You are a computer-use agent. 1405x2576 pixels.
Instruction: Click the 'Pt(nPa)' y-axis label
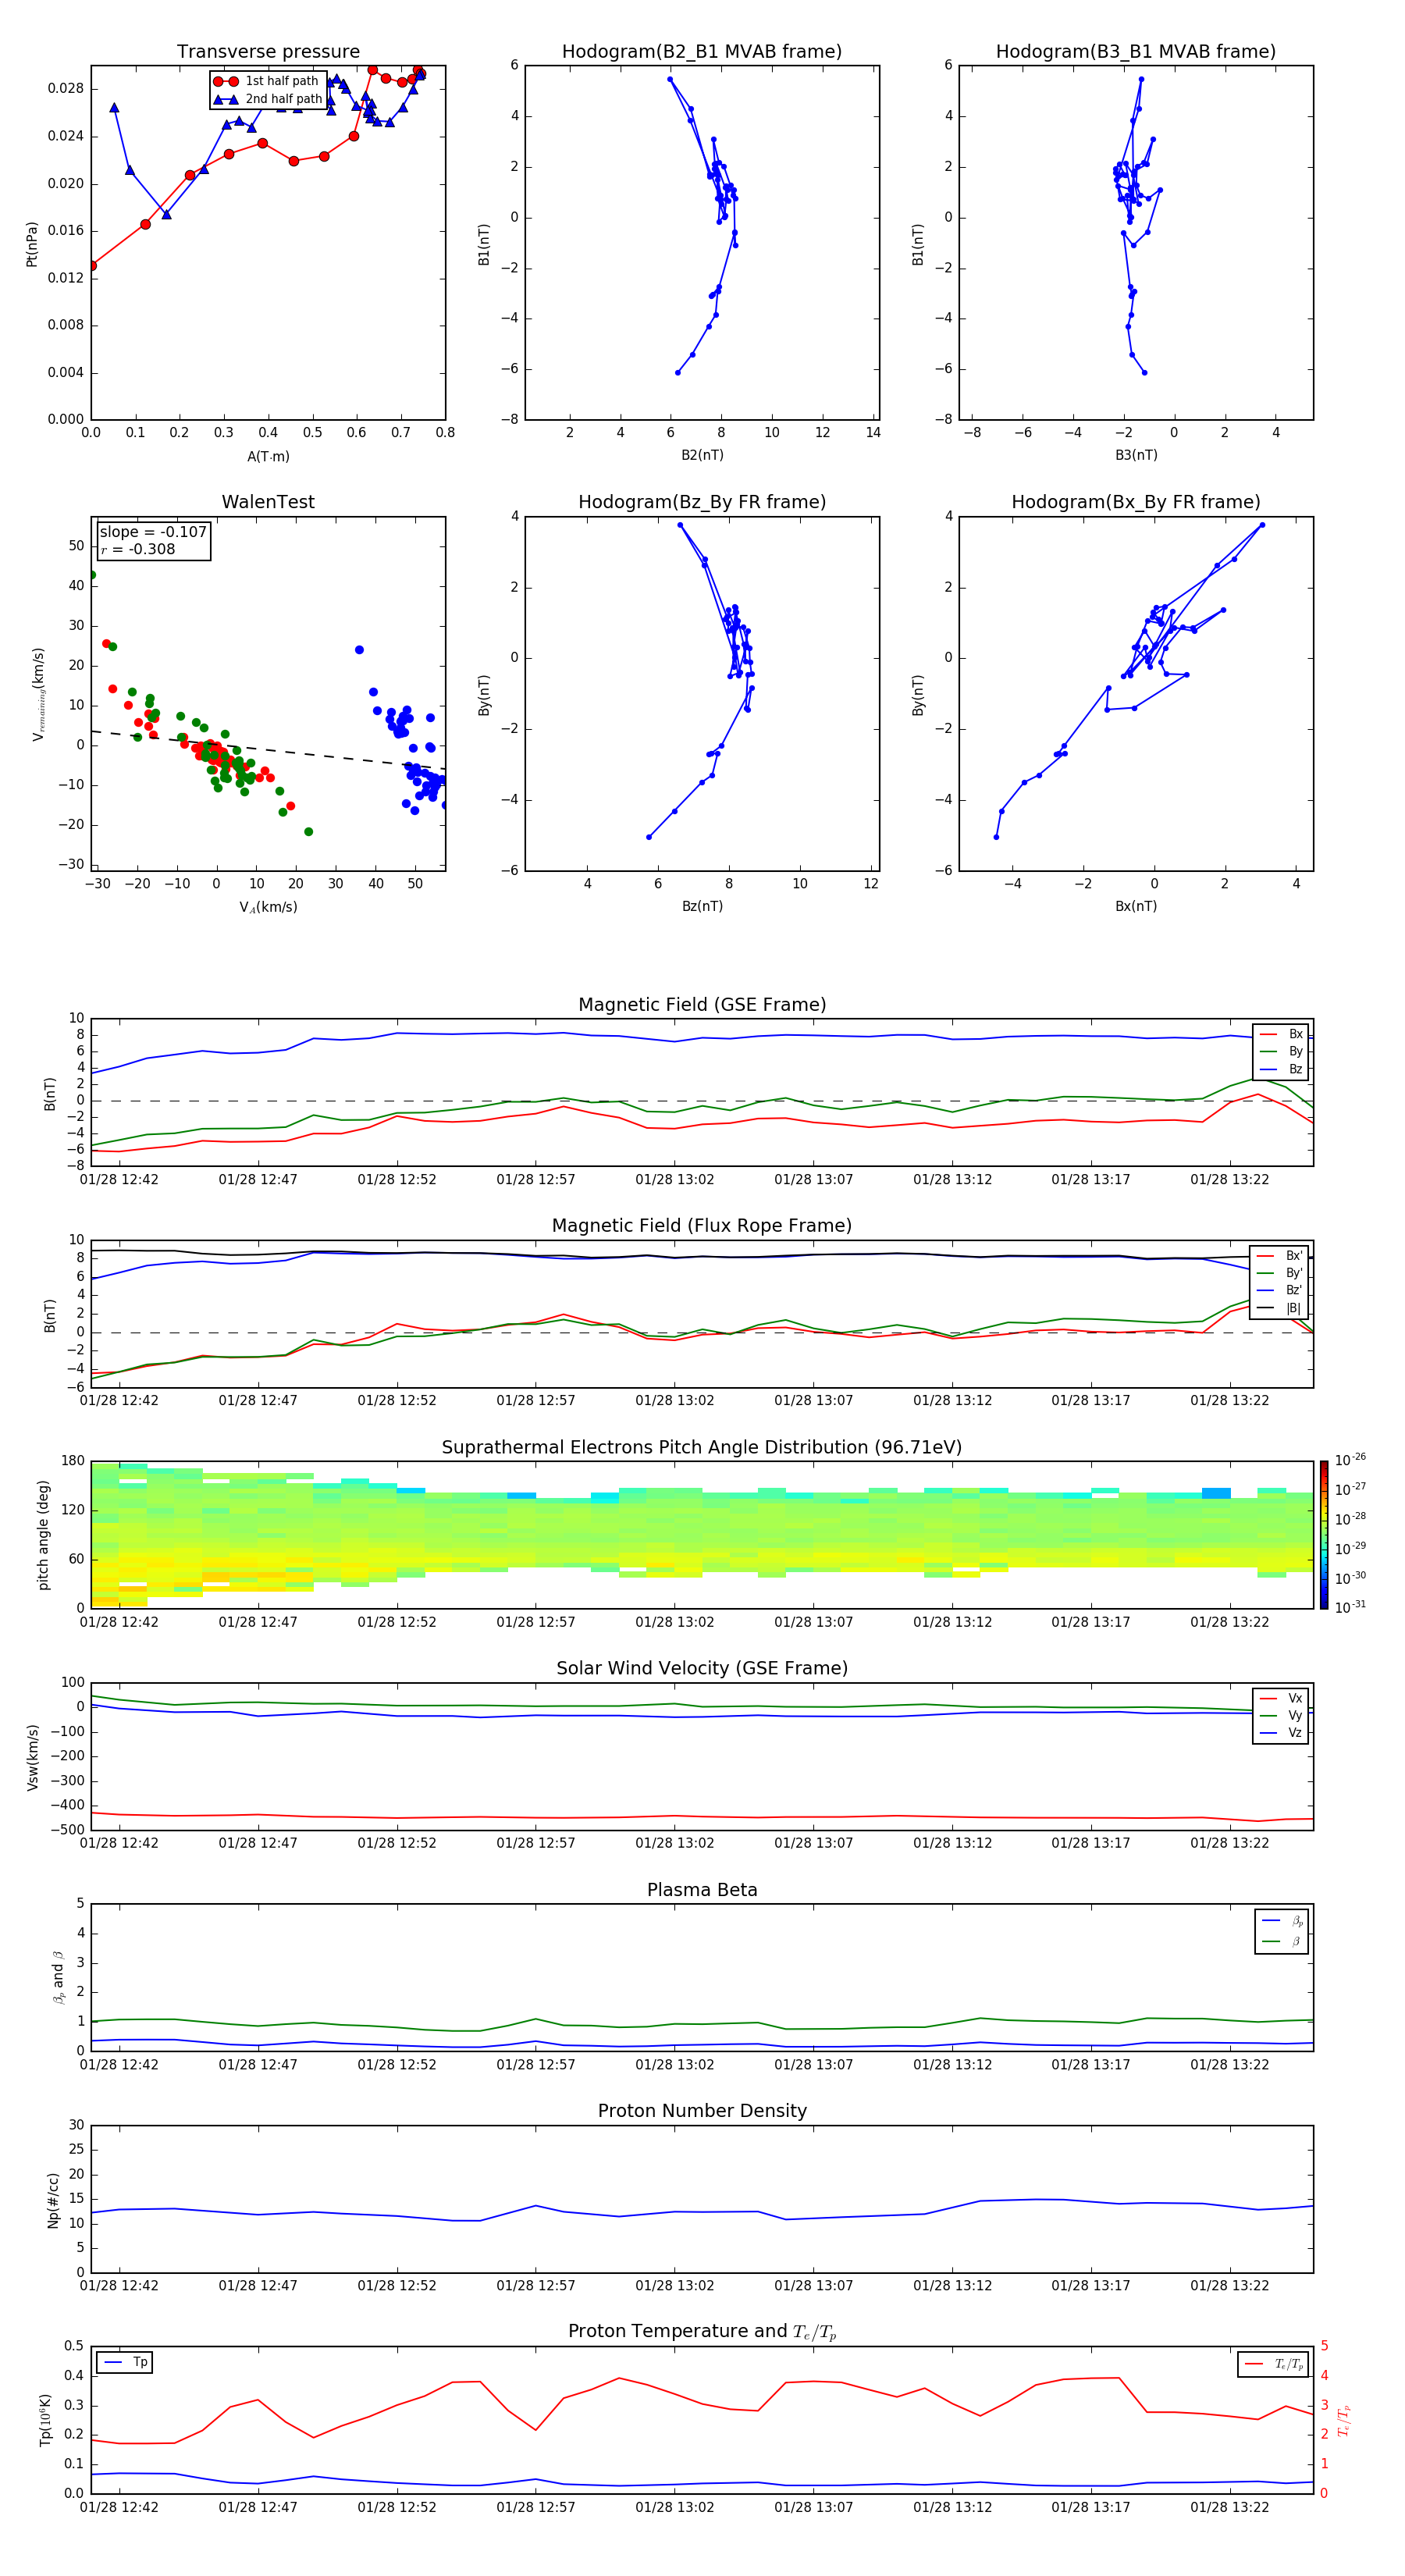click(x=31, y=243)
